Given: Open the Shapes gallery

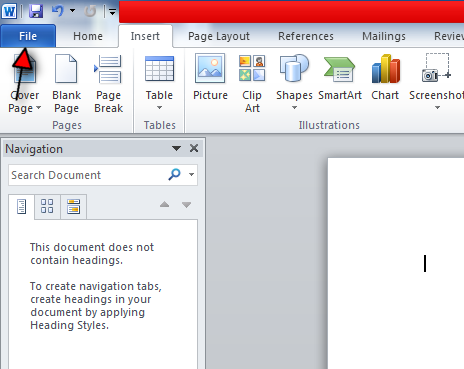Looking at the screenshot, I should click(294, 83).
